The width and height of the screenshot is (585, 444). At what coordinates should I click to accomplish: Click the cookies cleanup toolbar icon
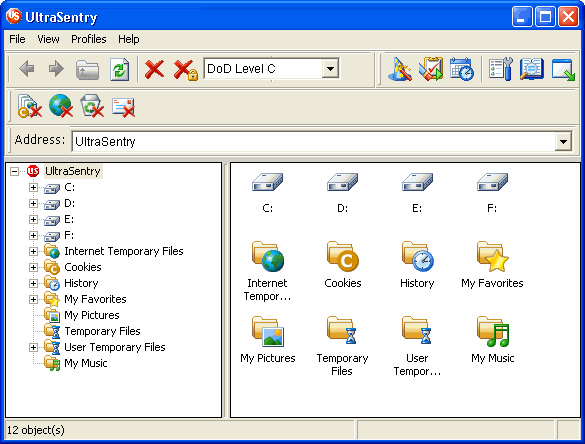point(29,106)
